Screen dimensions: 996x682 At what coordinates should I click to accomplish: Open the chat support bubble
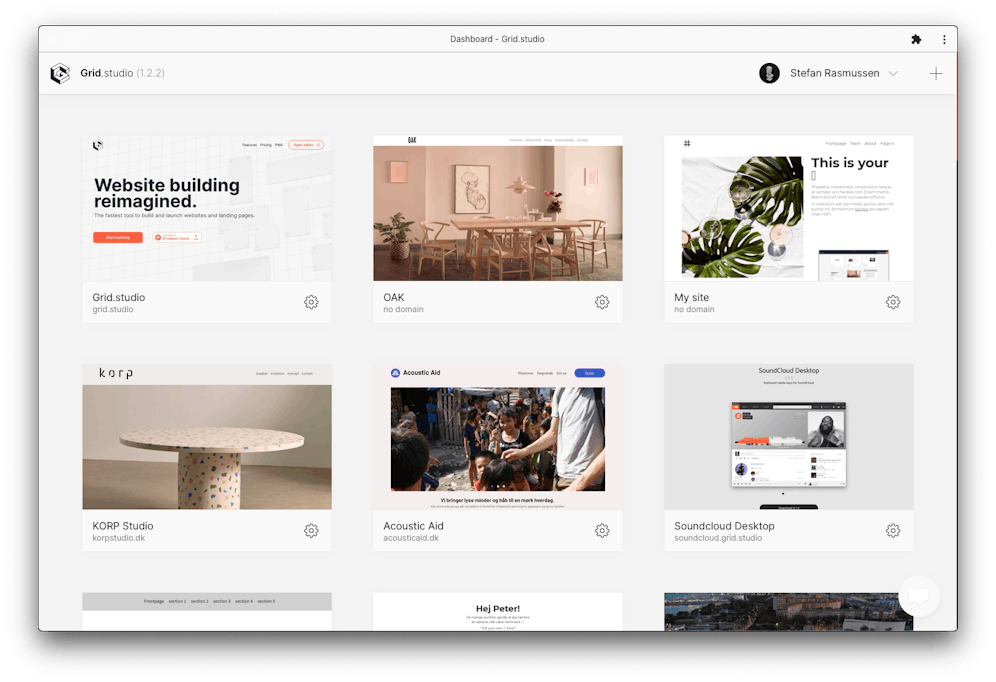918,596
